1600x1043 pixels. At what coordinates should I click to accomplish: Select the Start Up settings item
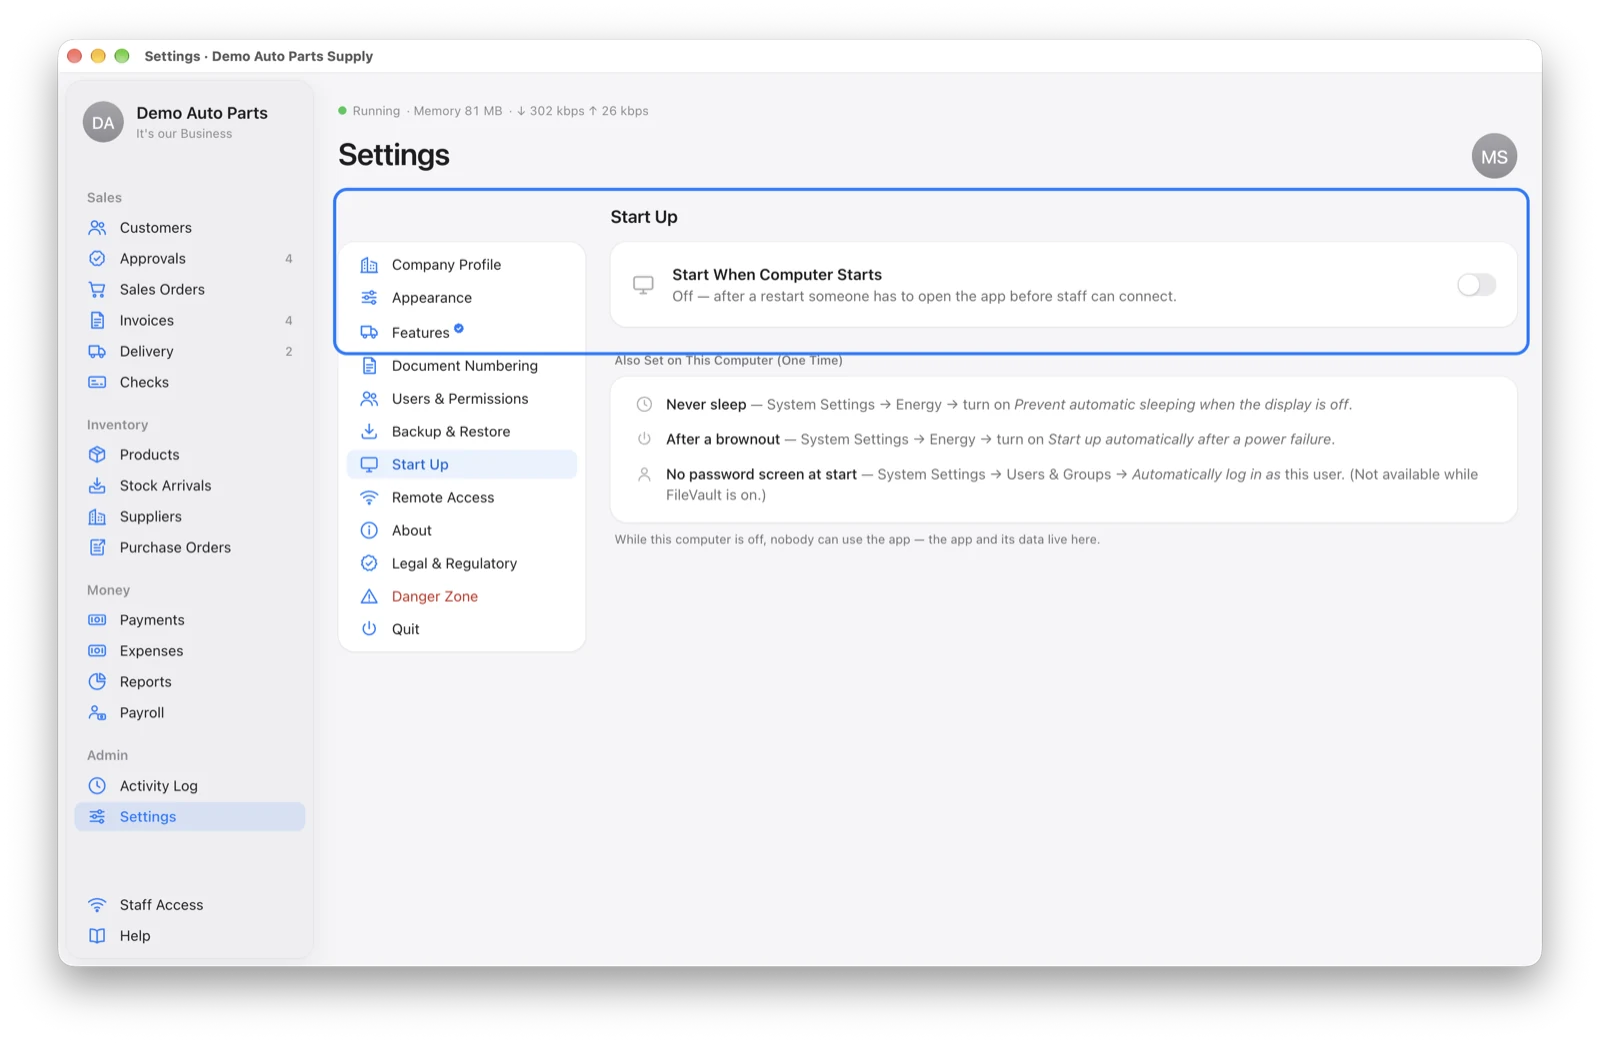point(462,465)
